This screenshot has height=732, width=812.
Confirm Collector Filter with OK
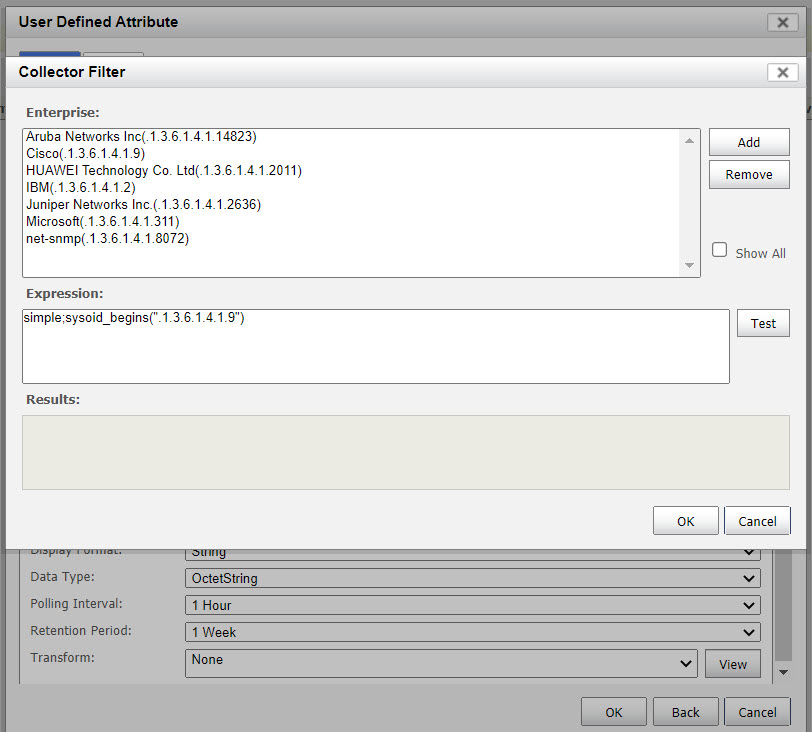[x=686, y=521]
